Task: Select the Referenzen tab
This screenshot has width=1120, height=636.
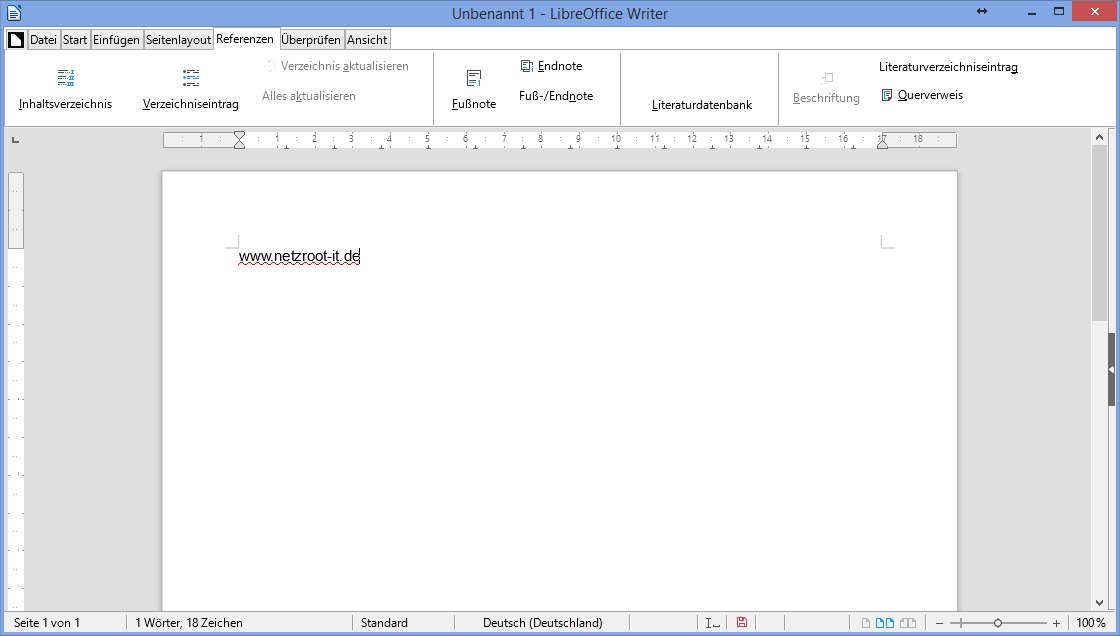Action: pos(245,39)
